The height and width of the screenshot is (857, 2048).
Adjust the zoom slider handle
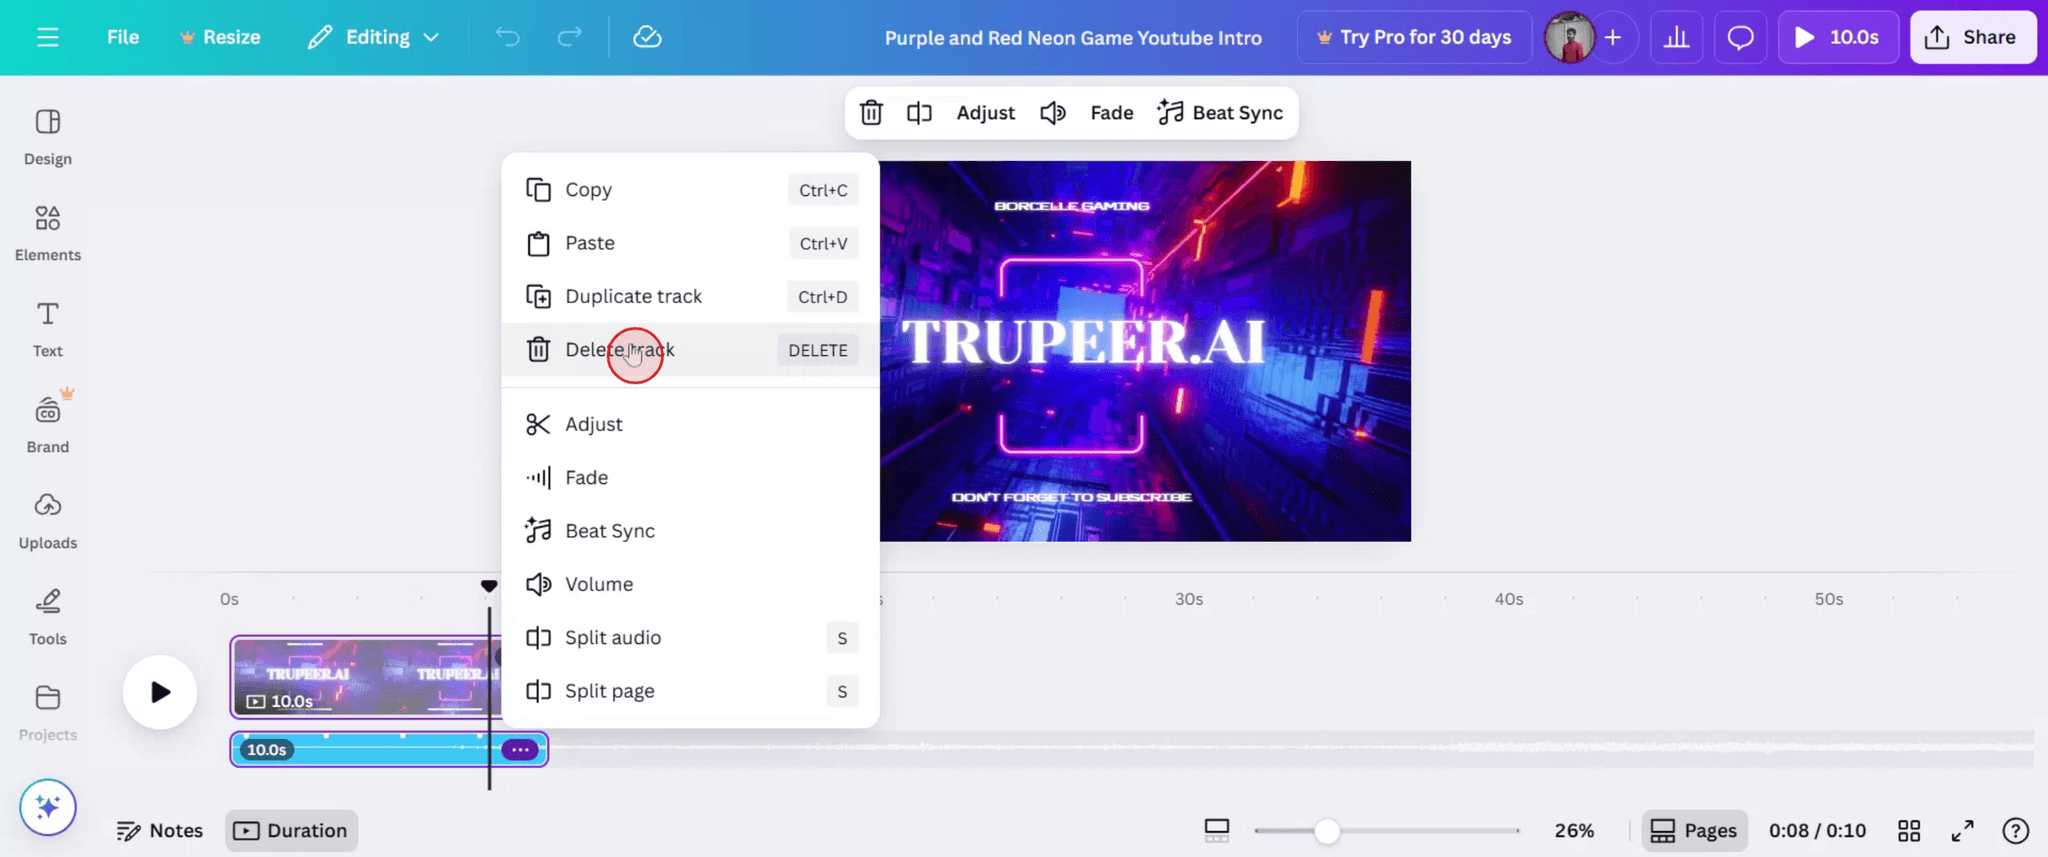(1327, 831)
